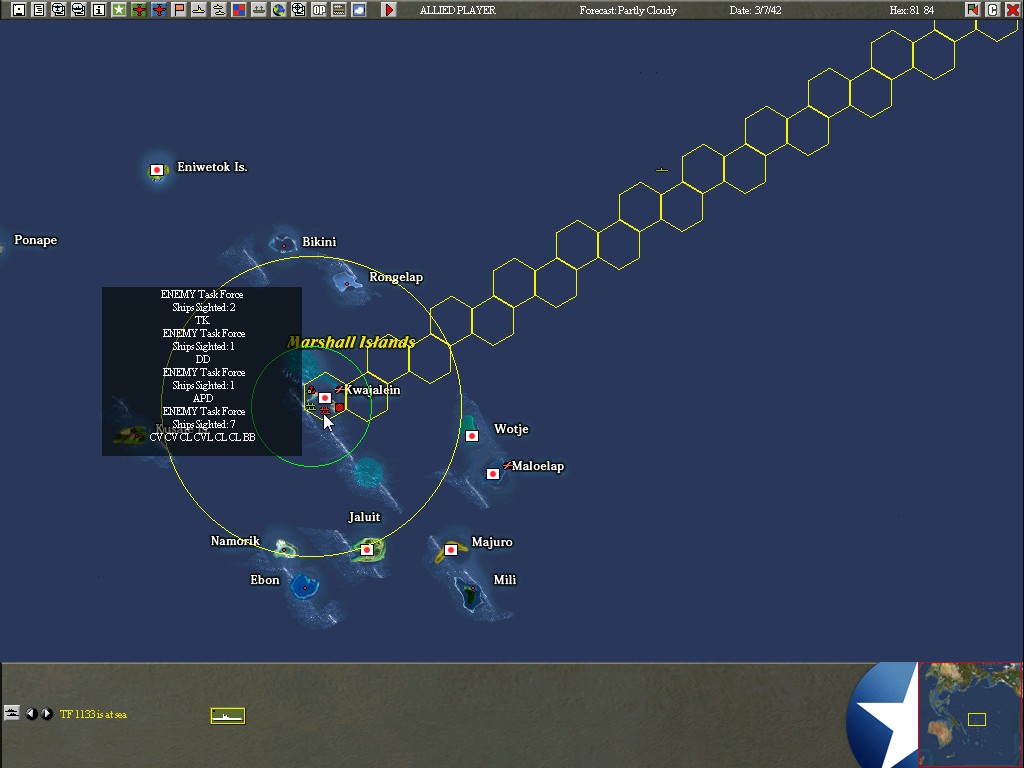The height and width of the screenshot is (768, 1024).
Task: Select the Mili island base dot
Action: 472,588
